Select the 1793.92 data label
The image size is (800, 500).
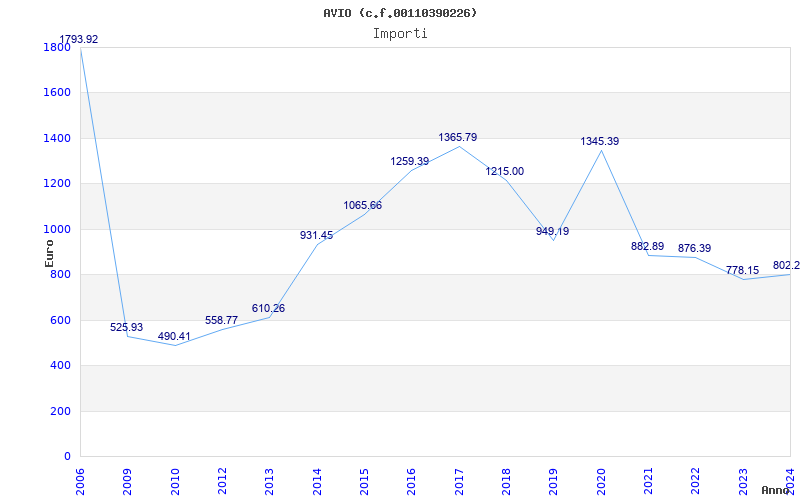79,39
